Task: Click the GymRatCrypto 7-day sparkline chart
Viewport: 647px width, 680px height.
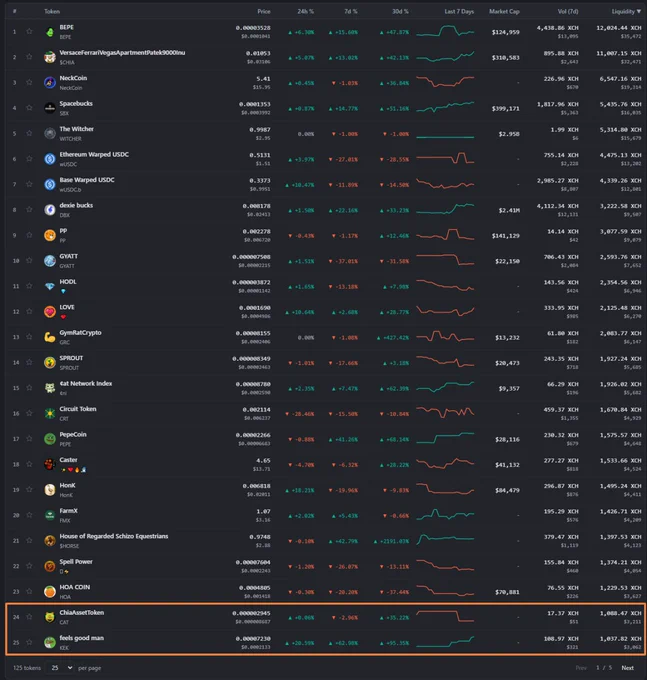Action: click(445, 337)
